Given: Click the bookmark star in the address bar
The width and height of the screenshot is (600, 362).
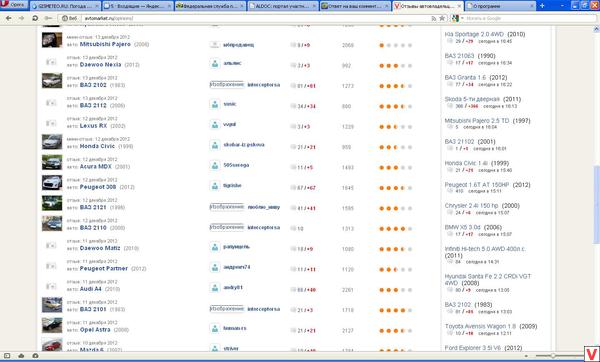Looking at the screenshot, I should click(442, 18).
